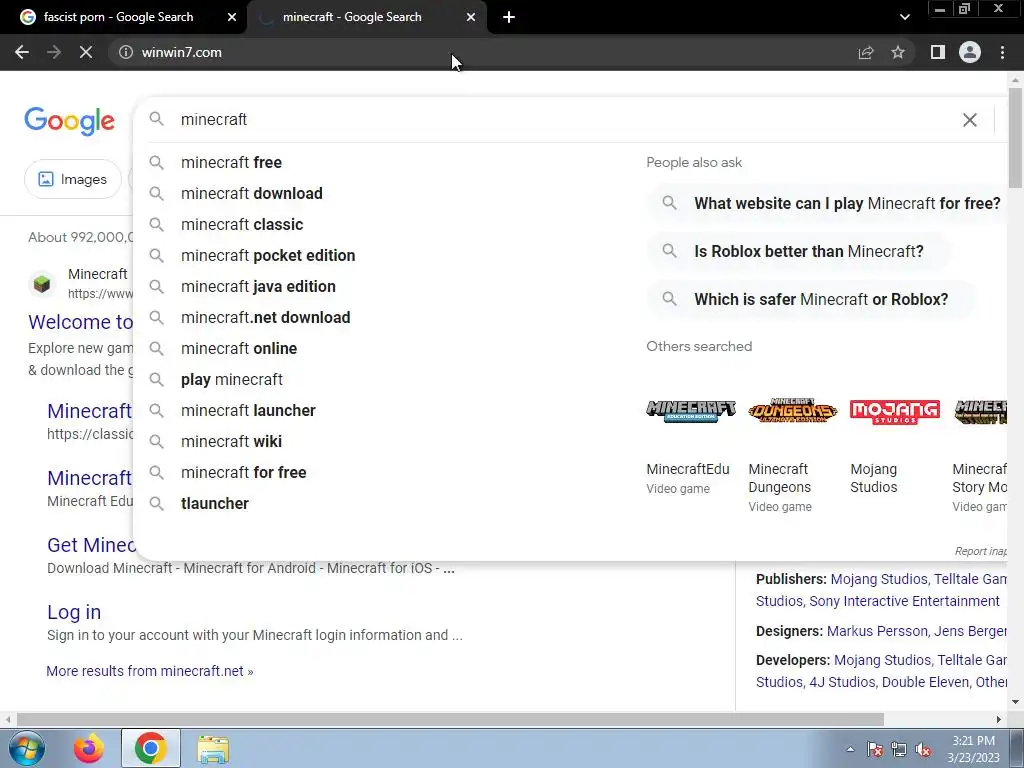
Task: Open the Action Center flag icon
Action: coord(875,749)
